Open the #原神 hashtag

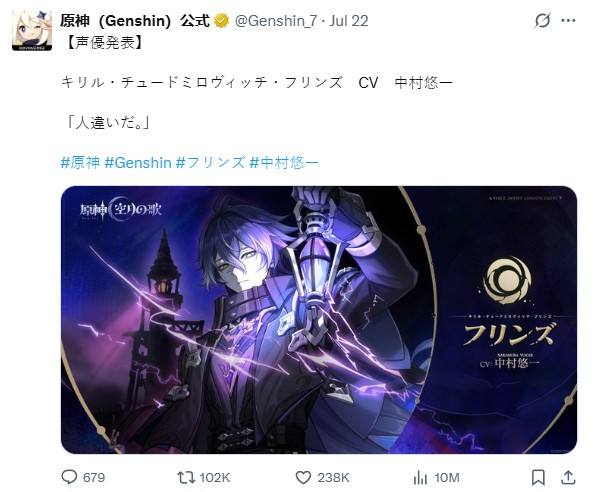click(x=80, y=163)
